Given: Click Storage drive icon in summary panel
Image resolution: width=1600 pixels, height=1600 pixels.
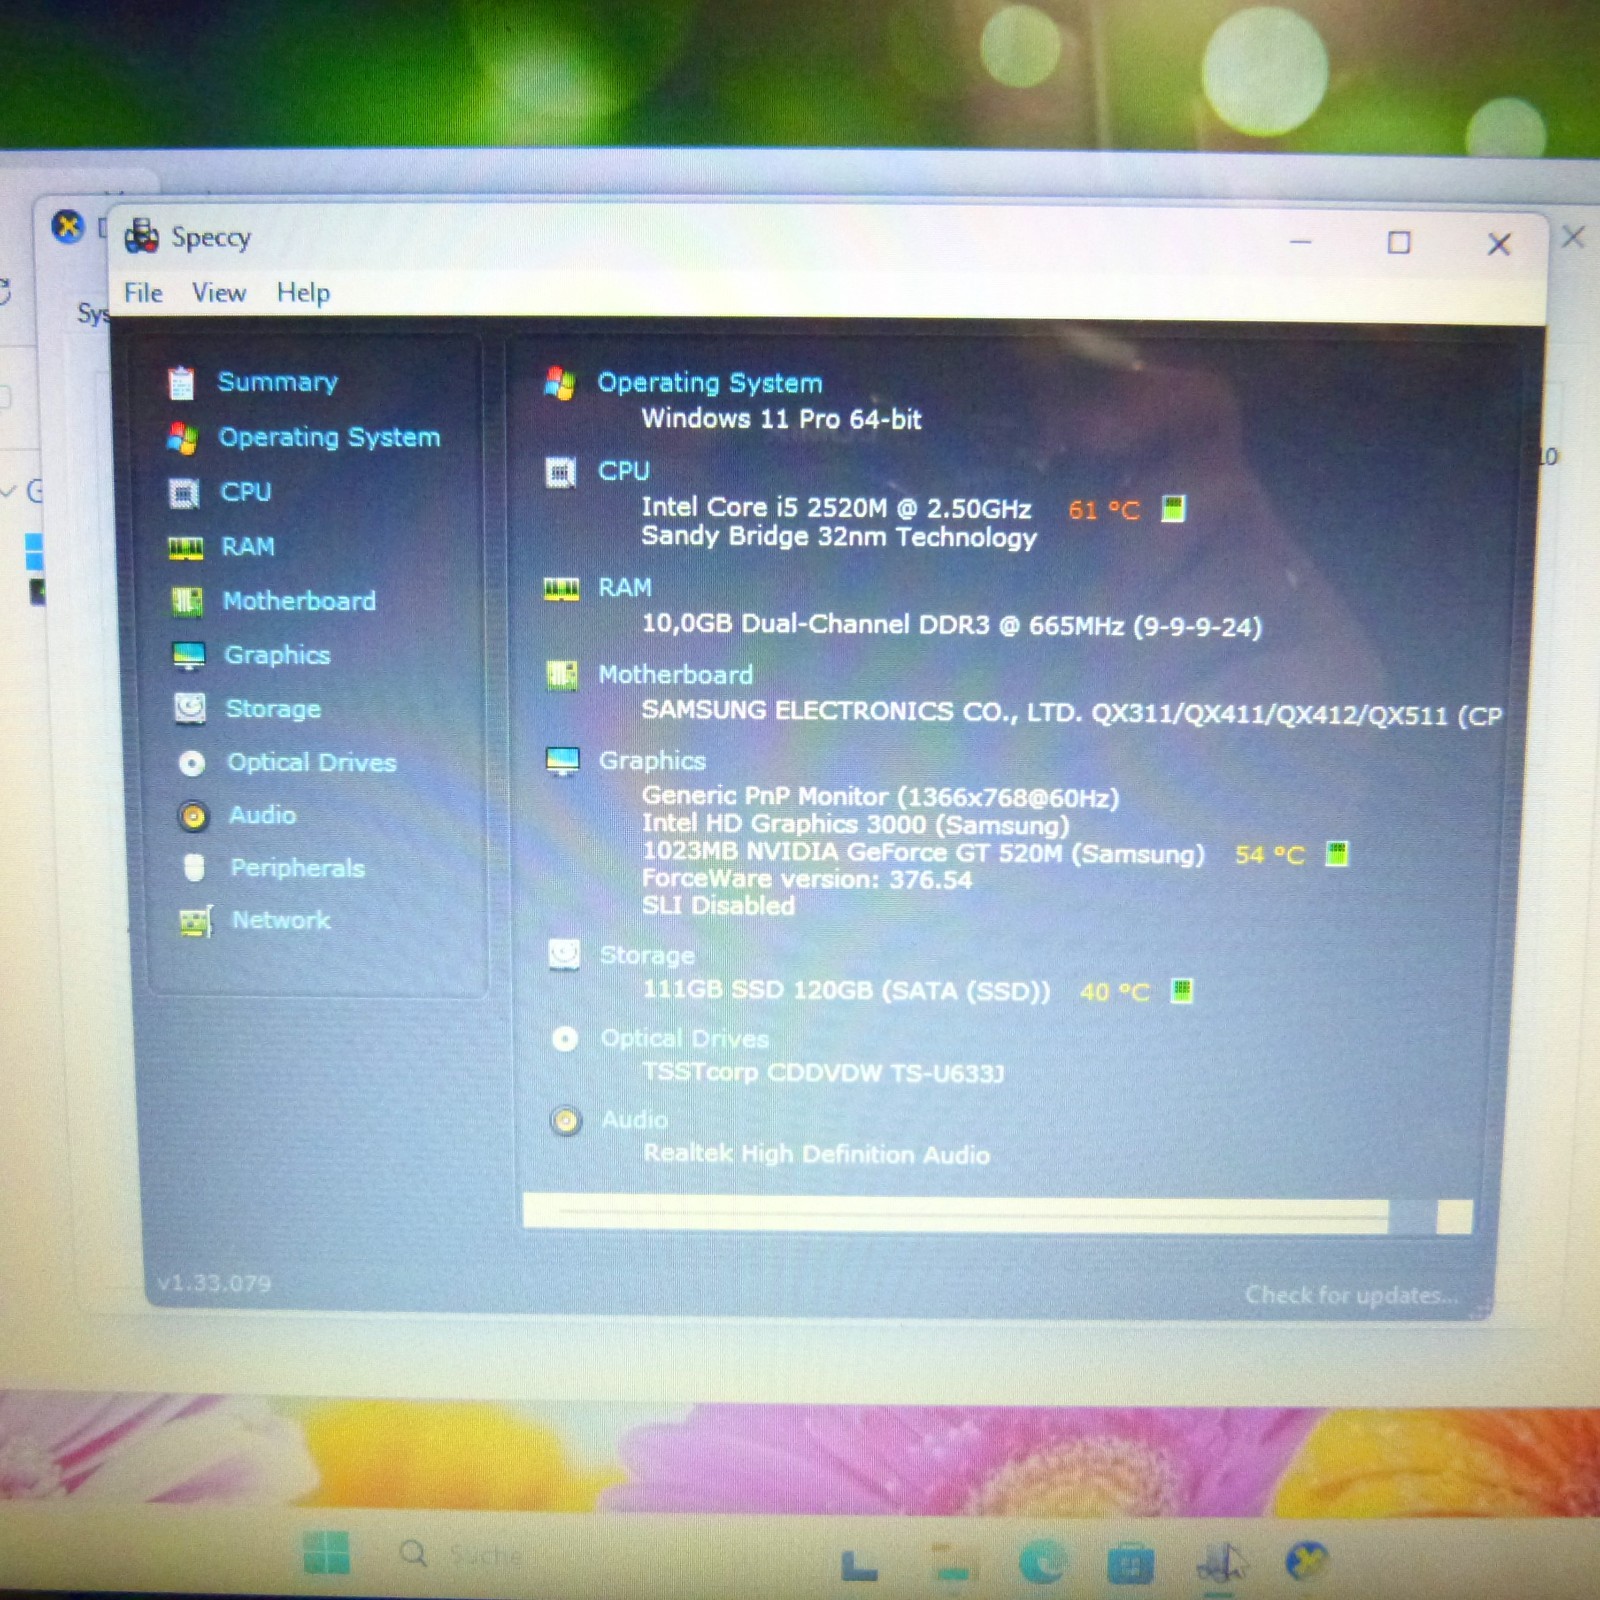Looking at the screenshot, I should click(564, 954).
